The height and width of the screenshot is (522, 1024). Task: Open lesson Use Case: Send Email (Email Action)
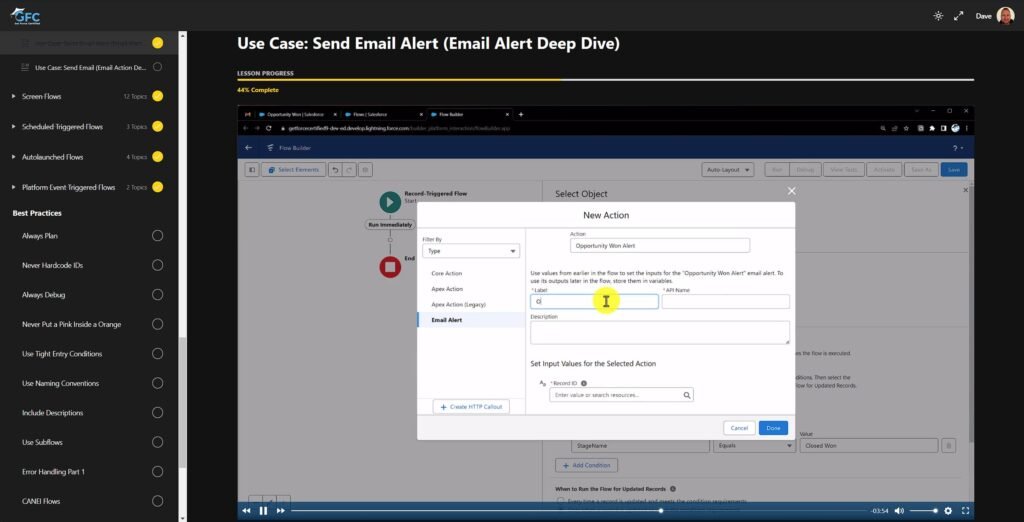tap(90, 67)
